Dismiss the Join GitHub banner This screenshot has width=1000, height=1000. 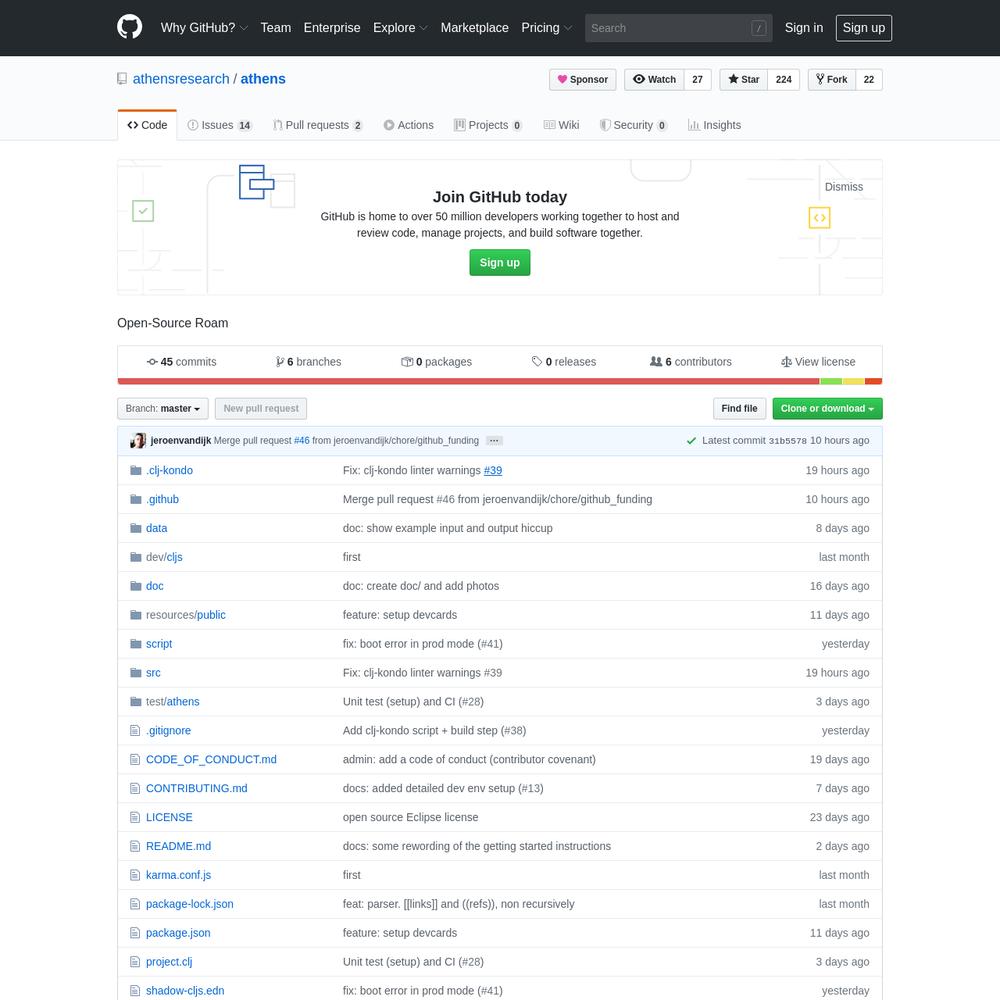[x=843, y=187]
